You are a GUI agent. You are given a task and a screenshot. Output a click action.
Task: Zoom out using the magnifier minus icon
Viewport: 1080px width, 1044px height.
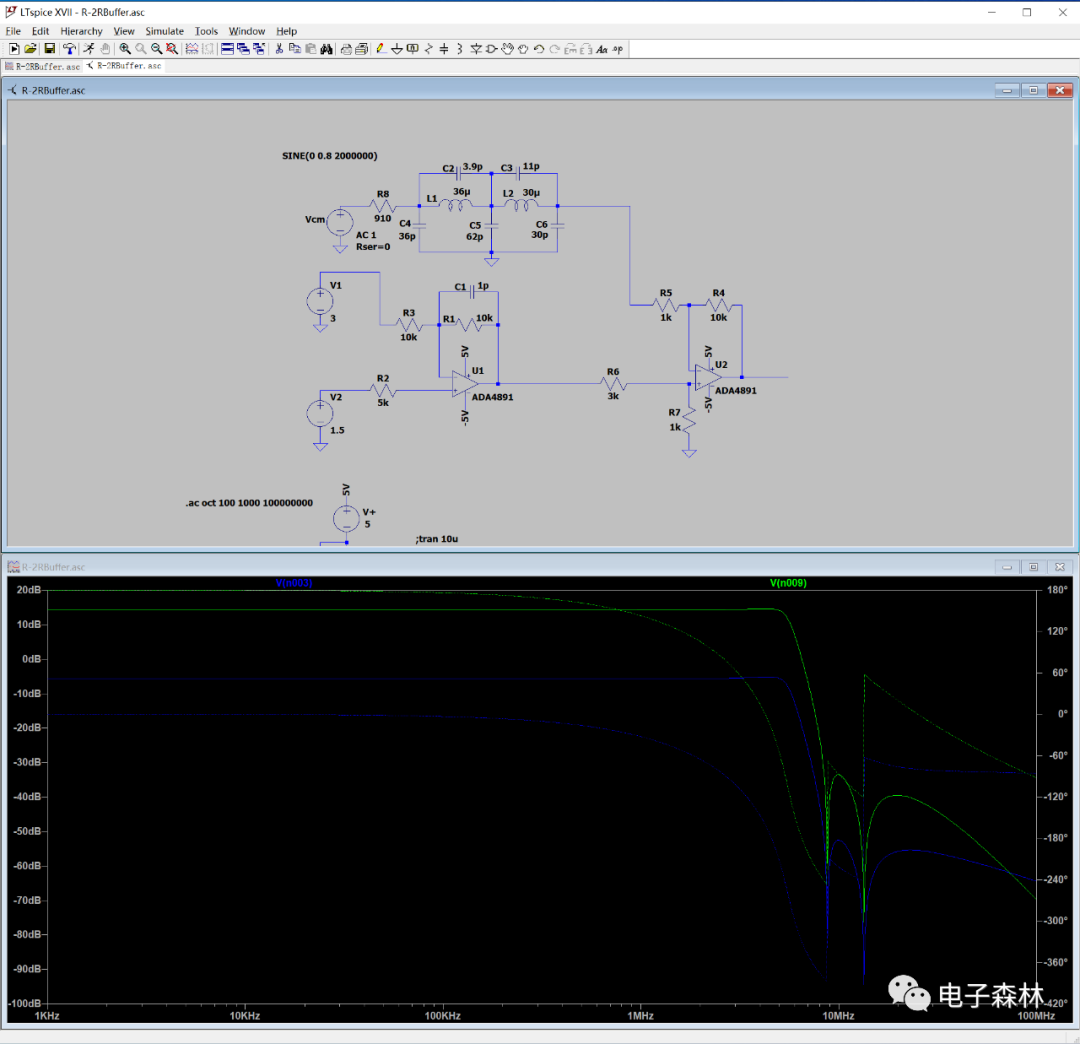pyautogui.click(x=156, y=49)
